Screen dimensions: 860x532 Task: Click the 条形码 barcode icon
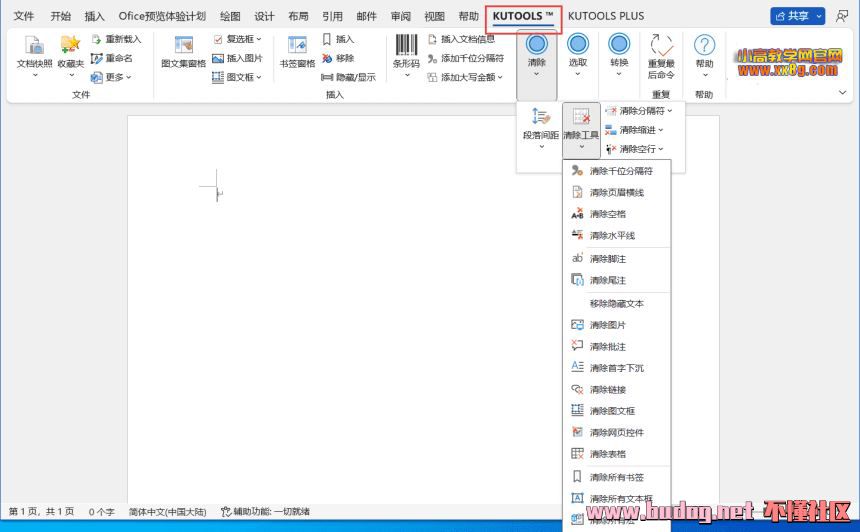pos(405,46)
